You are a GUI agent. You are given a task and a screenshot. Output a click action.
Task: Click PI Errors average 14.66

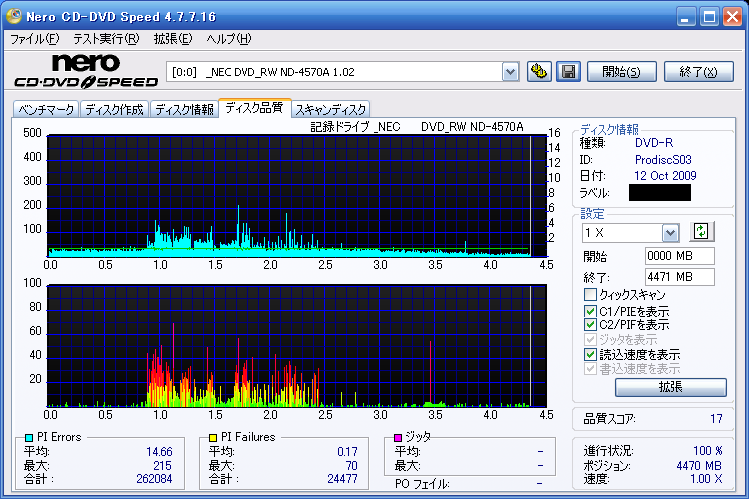click(x=159, y=452)
